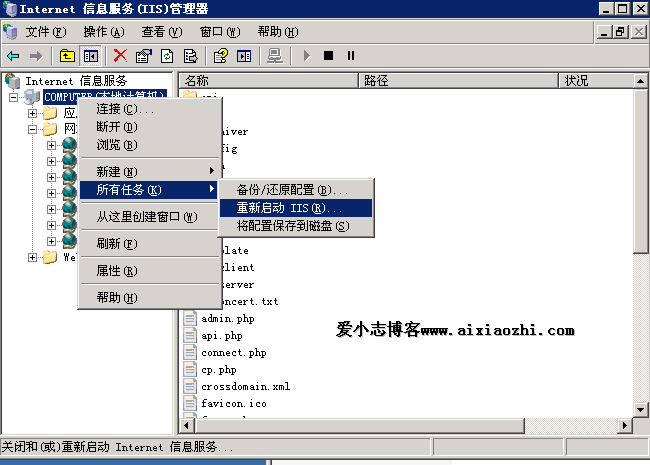Screen dimensions: 650x465
Task: Open the 查看(V) menu
Action: coord(162,32)
